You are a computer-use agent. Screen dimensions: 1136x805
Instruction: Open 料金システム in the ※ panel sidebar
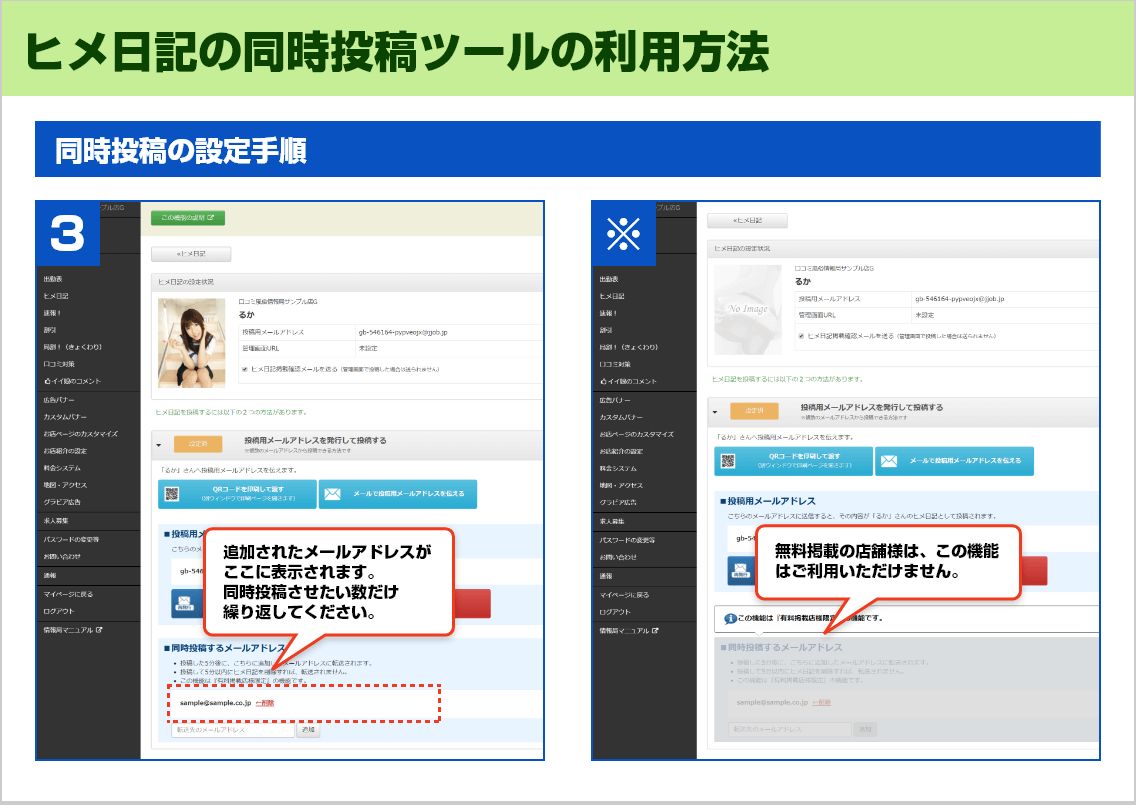[x=618, y=468]
